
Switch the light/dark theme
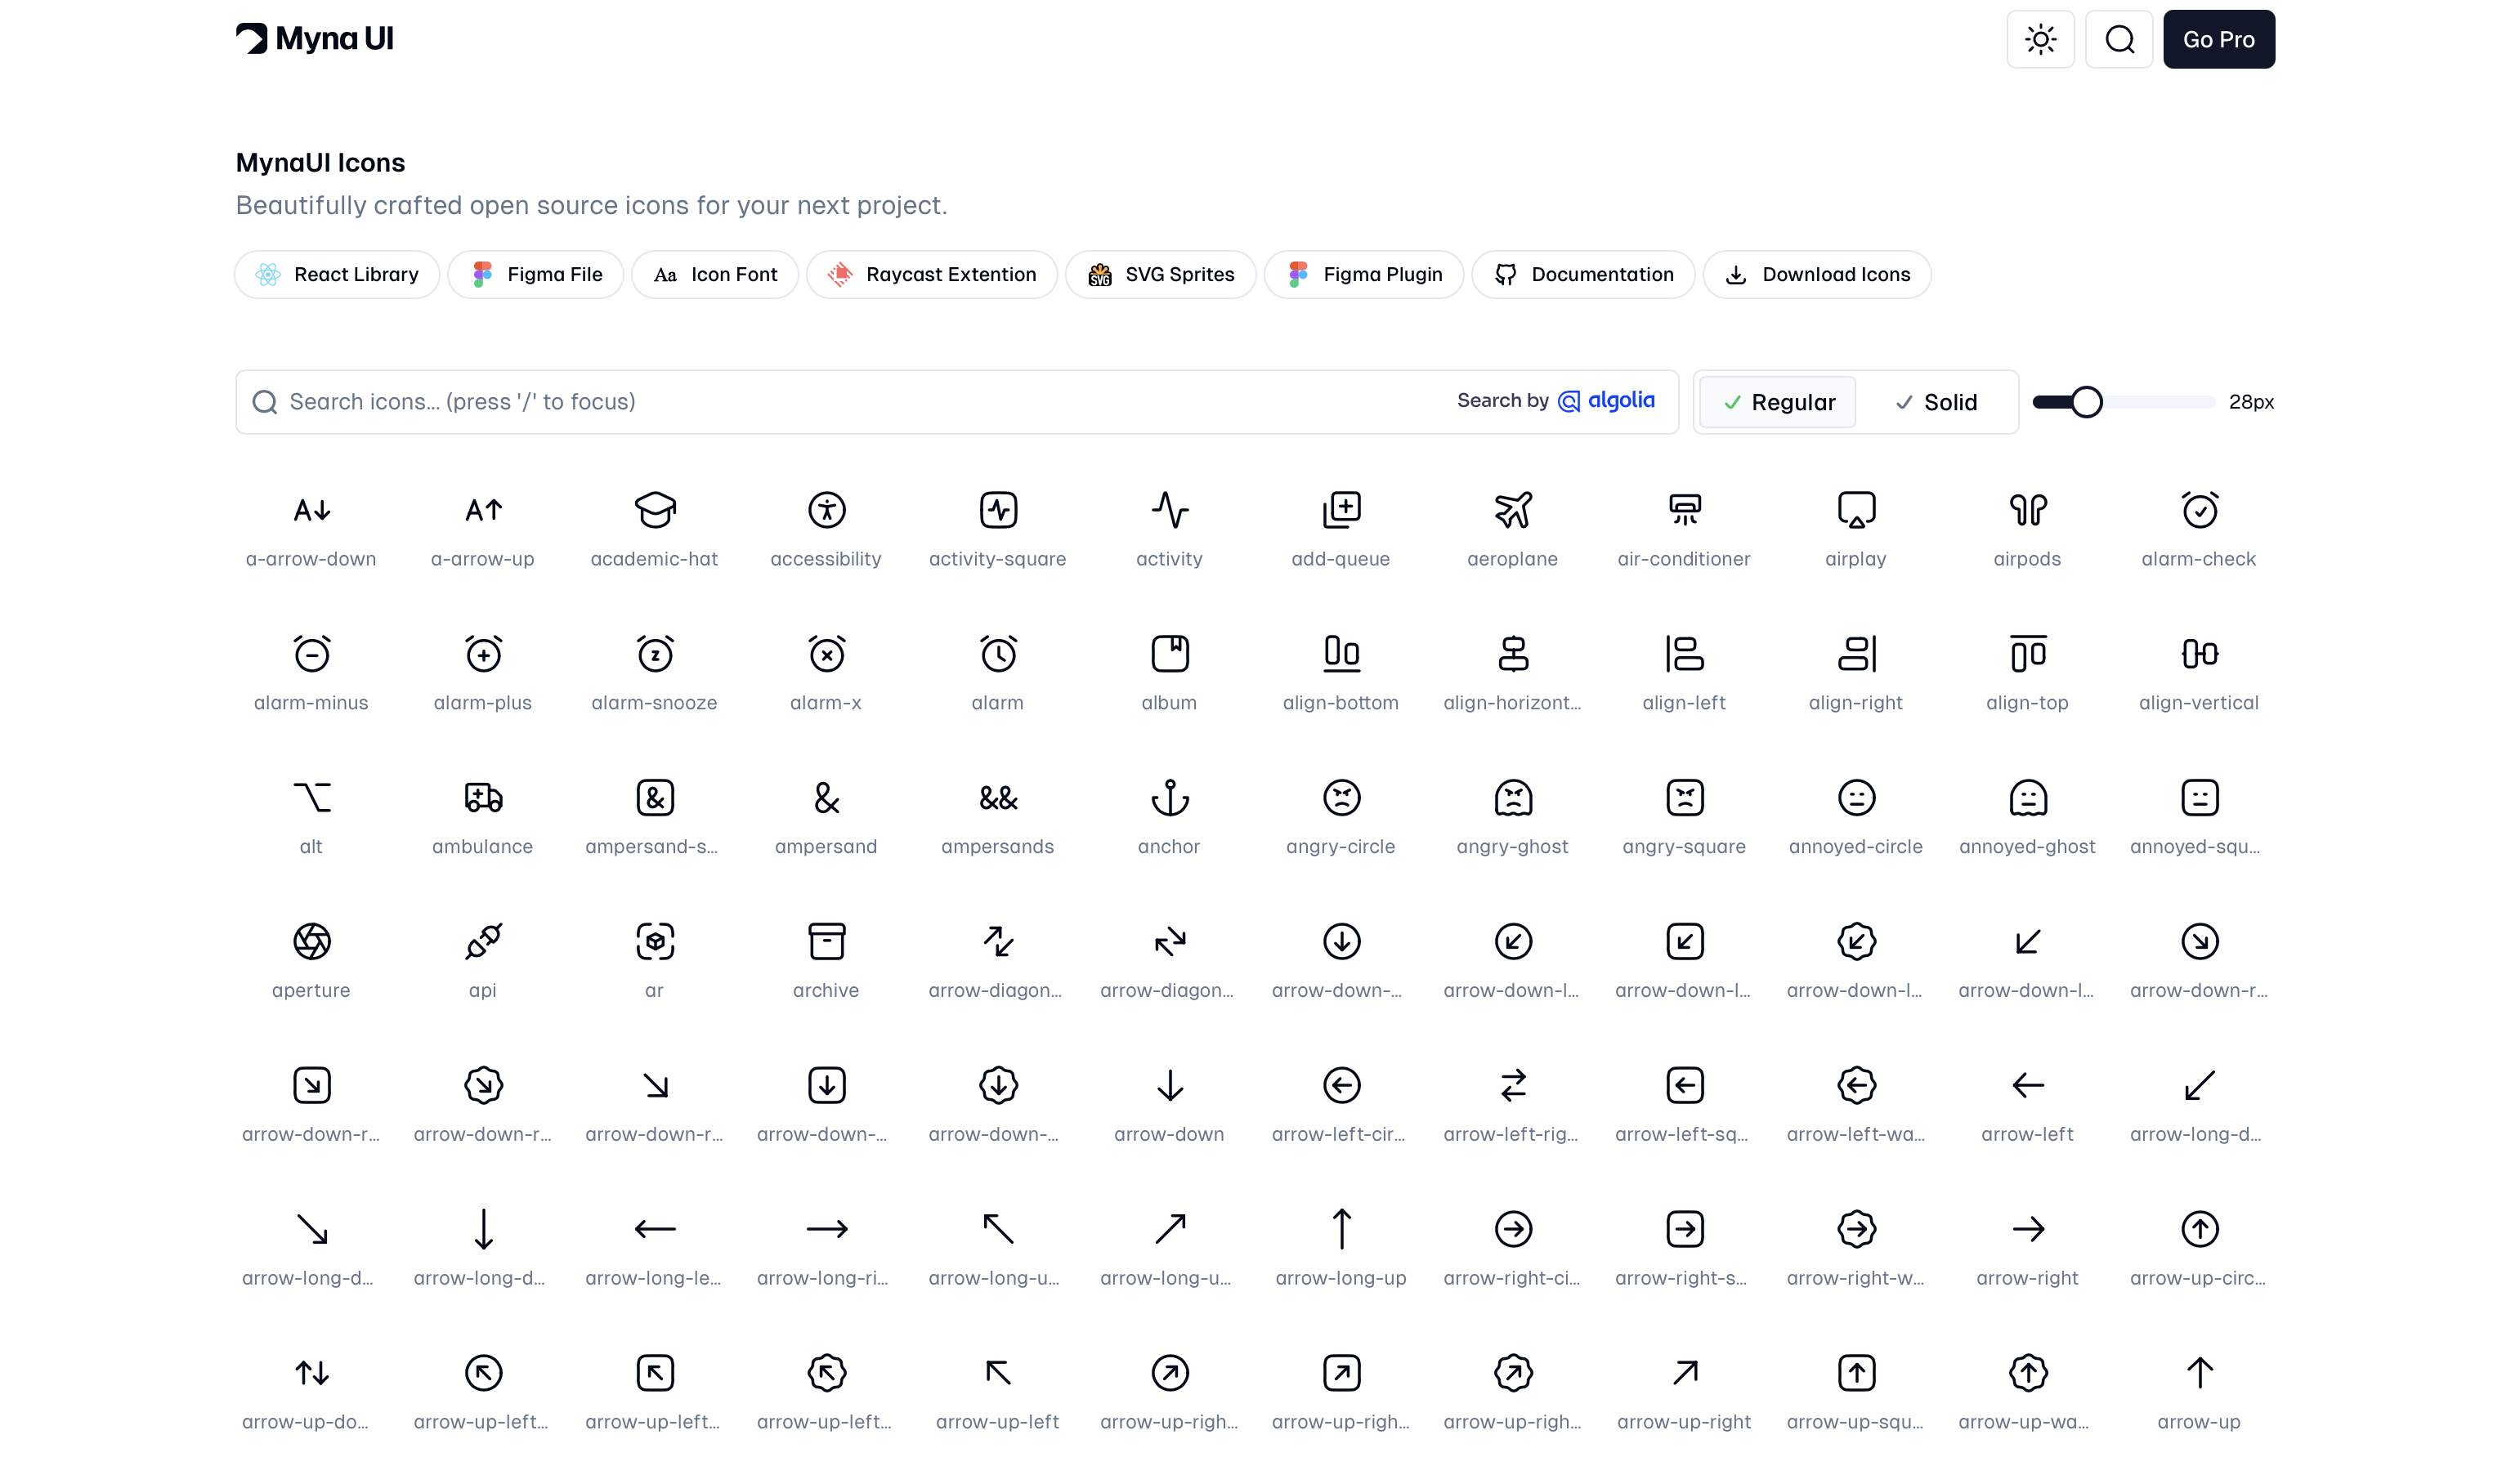(2040, 39)
